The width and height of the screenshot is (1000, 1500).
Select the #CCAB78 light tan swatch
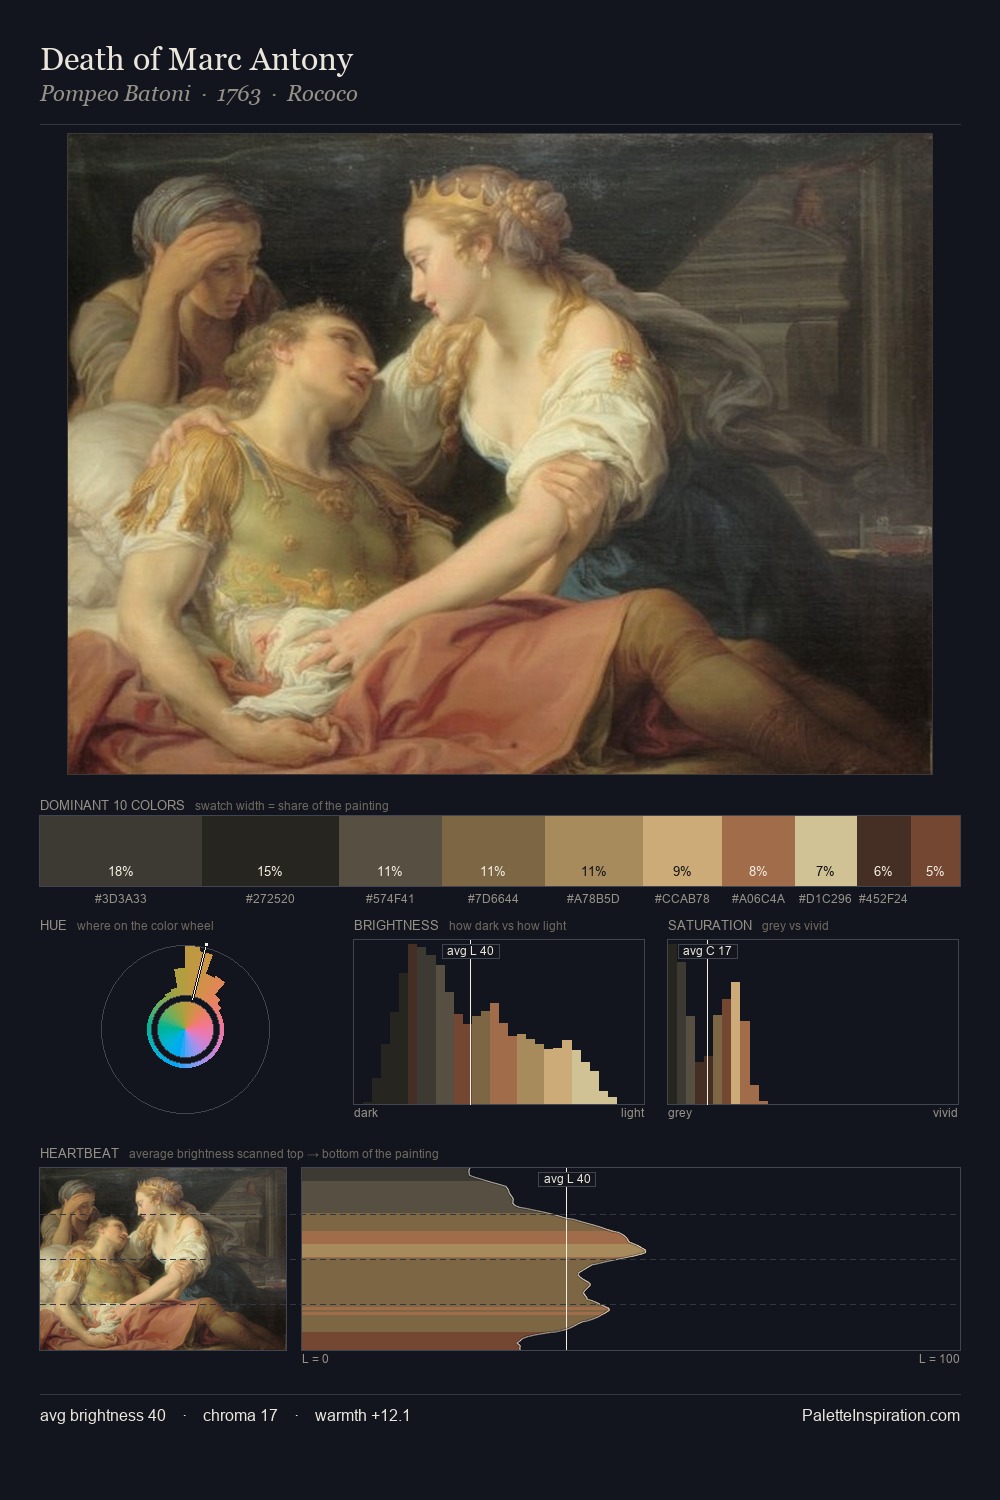[682, 851]
